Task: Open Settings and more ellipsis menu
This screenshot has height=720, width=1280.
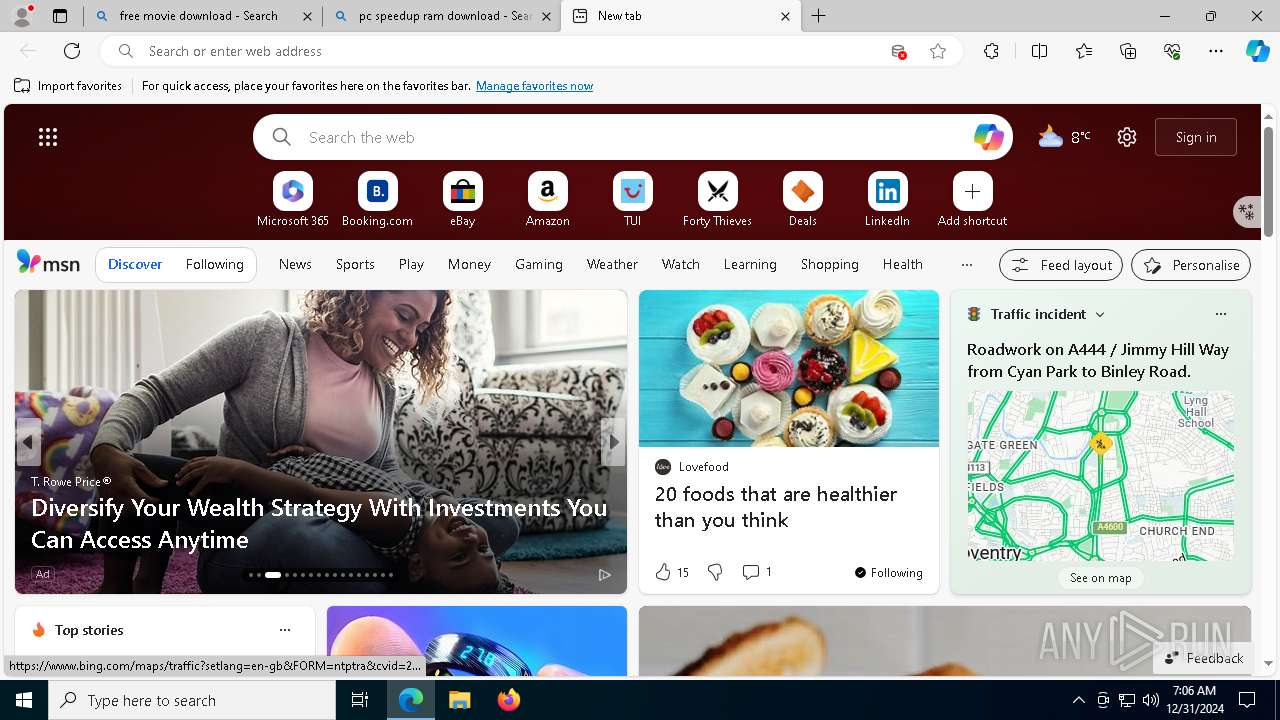Action: 1216,51
